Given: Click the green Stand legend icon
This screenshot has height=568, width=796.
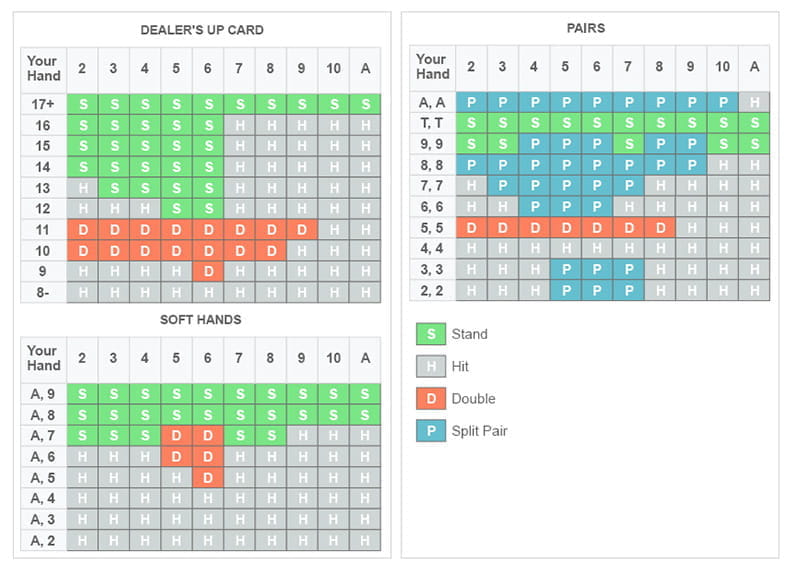Looking at the screenshot, I should (x=429, y=334).
